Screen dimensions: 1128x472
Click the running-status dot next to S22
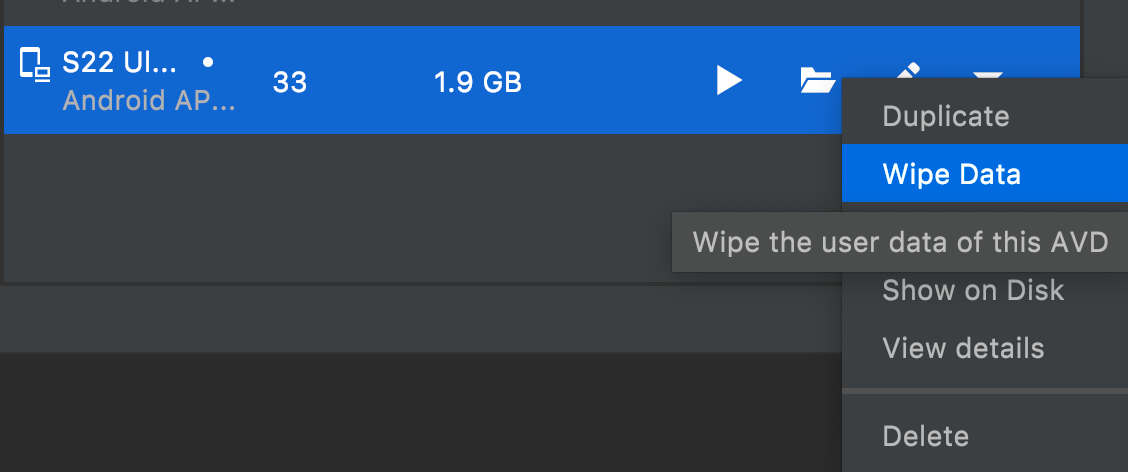(208, 63)
